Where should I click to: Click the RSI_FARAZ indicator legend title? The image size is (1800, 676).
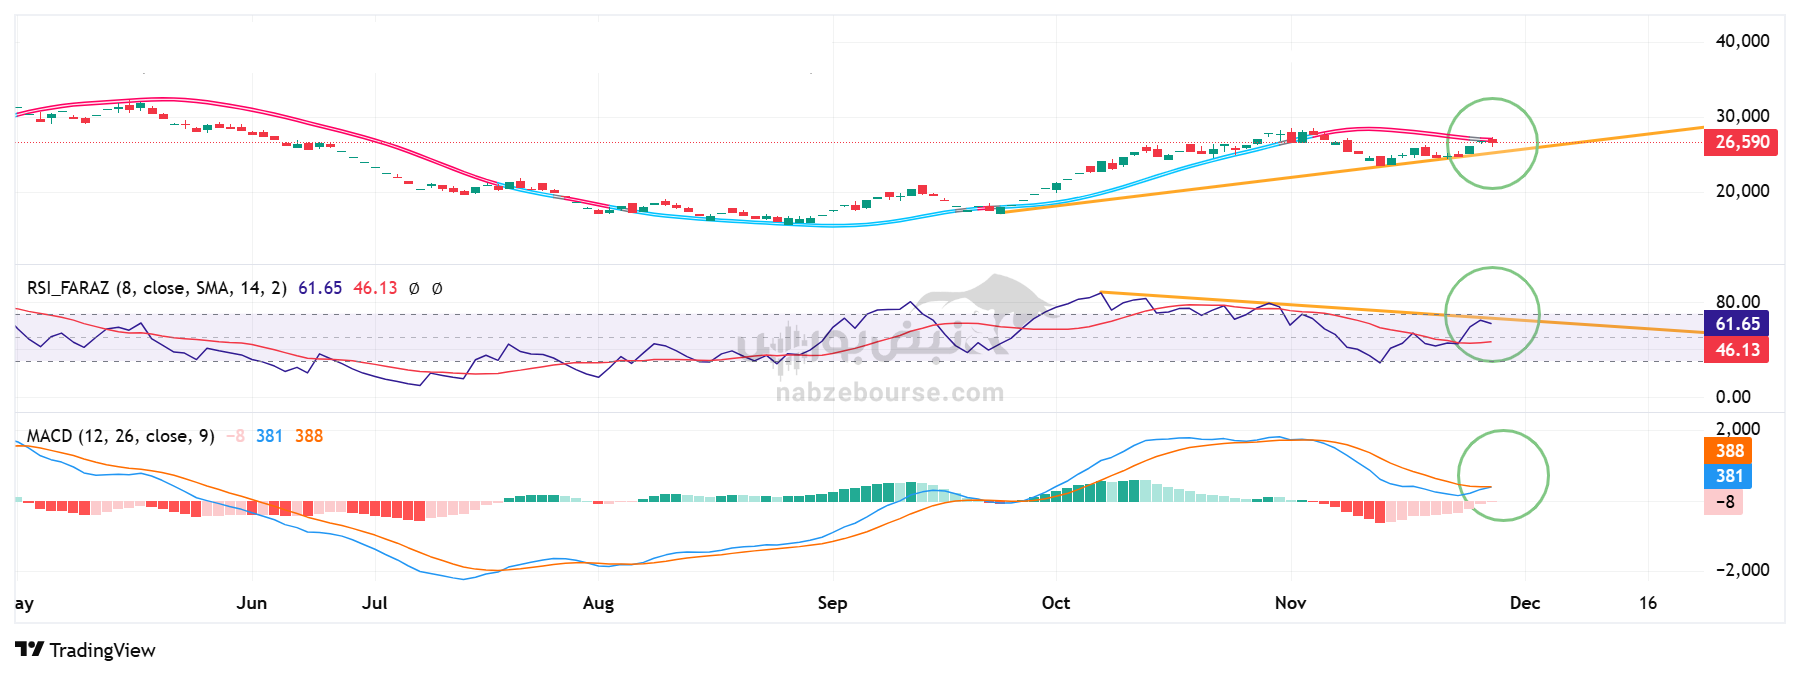click(68, 288)
